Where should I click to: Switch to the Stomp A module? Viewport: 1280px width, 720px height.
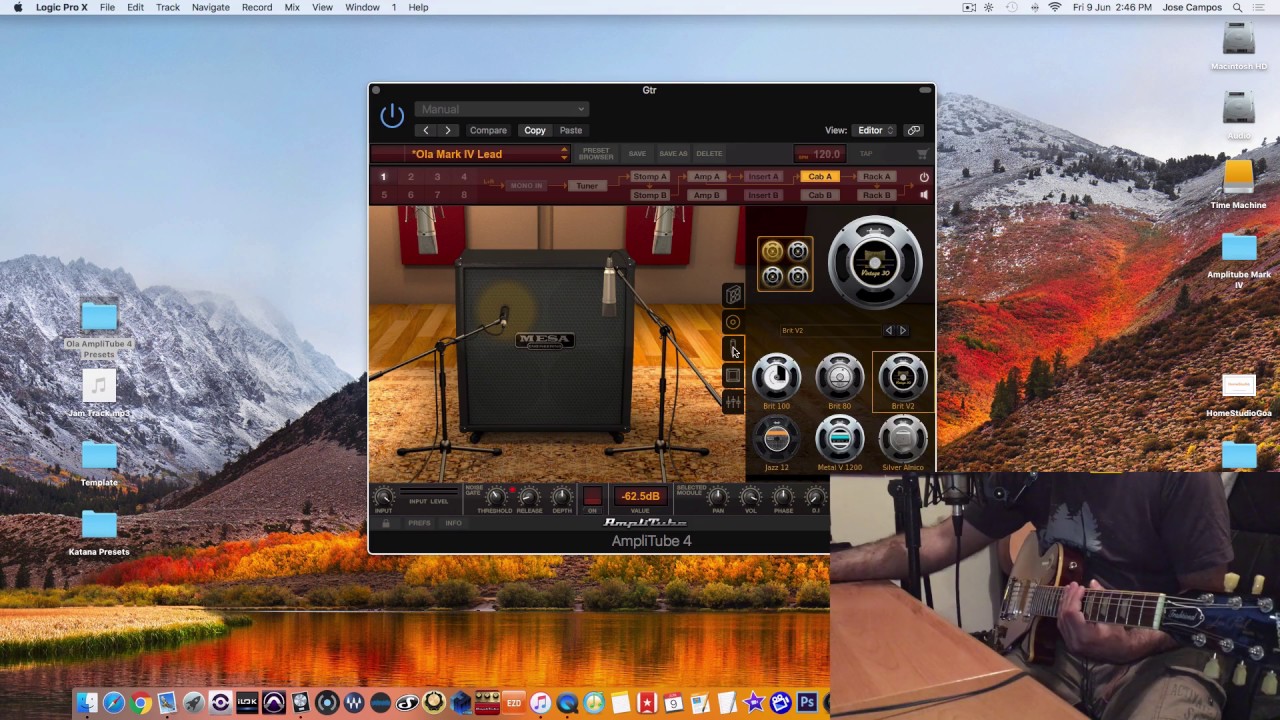pyautogui.click(x=649, y=177)
